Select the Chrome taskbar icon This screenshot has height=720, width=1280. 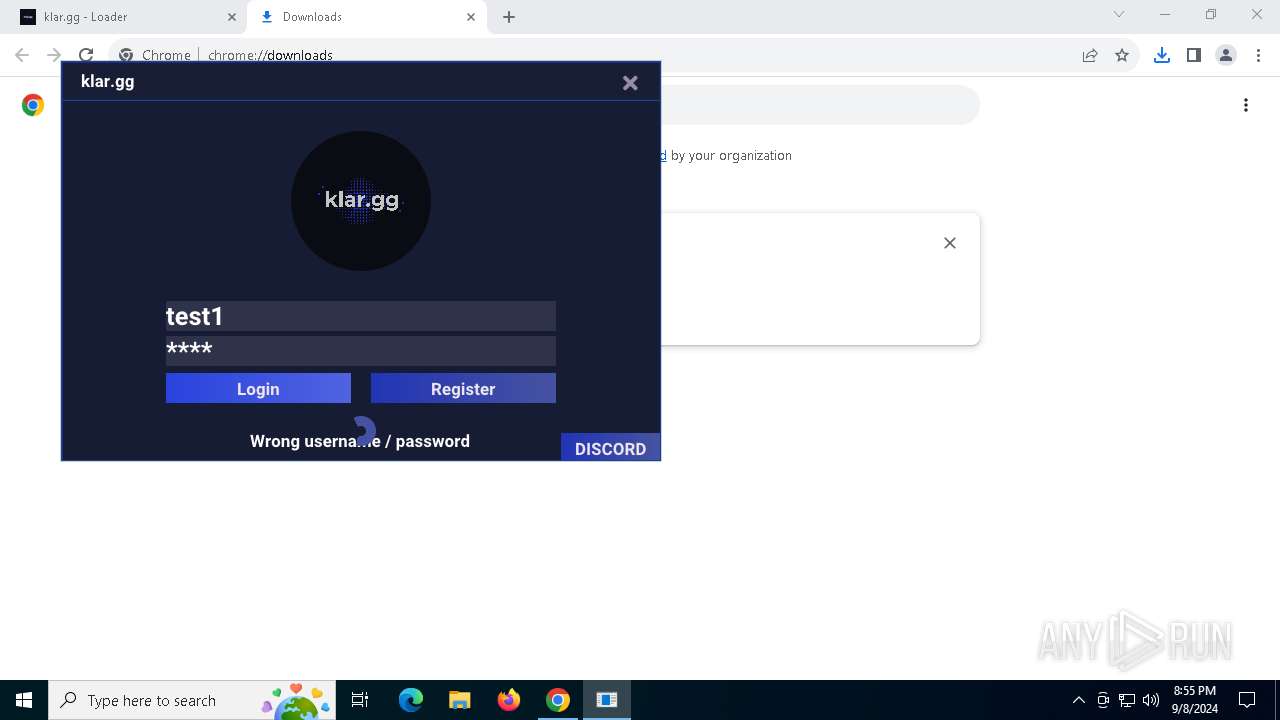(558, 700)
